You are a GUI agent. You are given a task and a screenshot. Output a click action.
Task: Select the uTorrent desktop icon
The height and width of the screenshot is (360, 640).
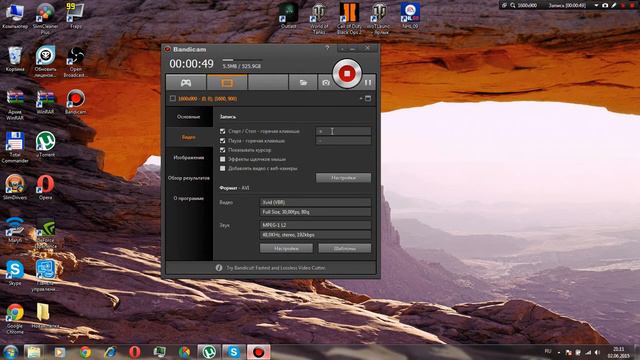(x=45, y=144)
